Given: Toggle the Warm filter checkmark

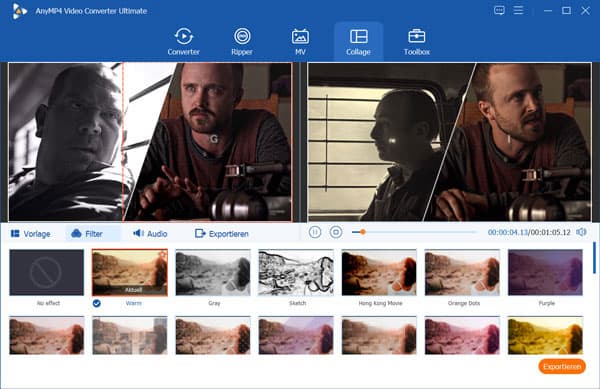Looking at the screenshot, I should pyautogui.click(x=97, y=303).
